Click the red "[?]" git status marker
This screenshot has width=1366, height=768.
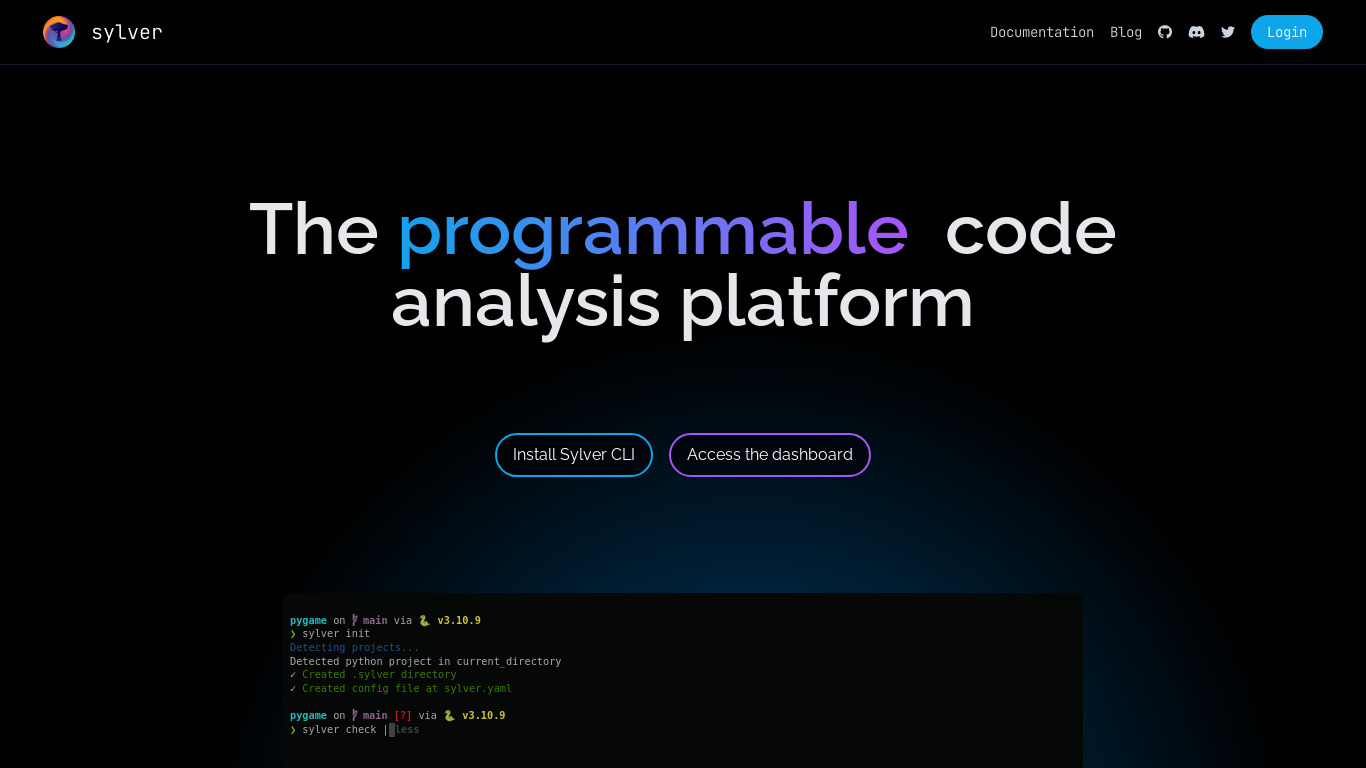coord(403,716)
